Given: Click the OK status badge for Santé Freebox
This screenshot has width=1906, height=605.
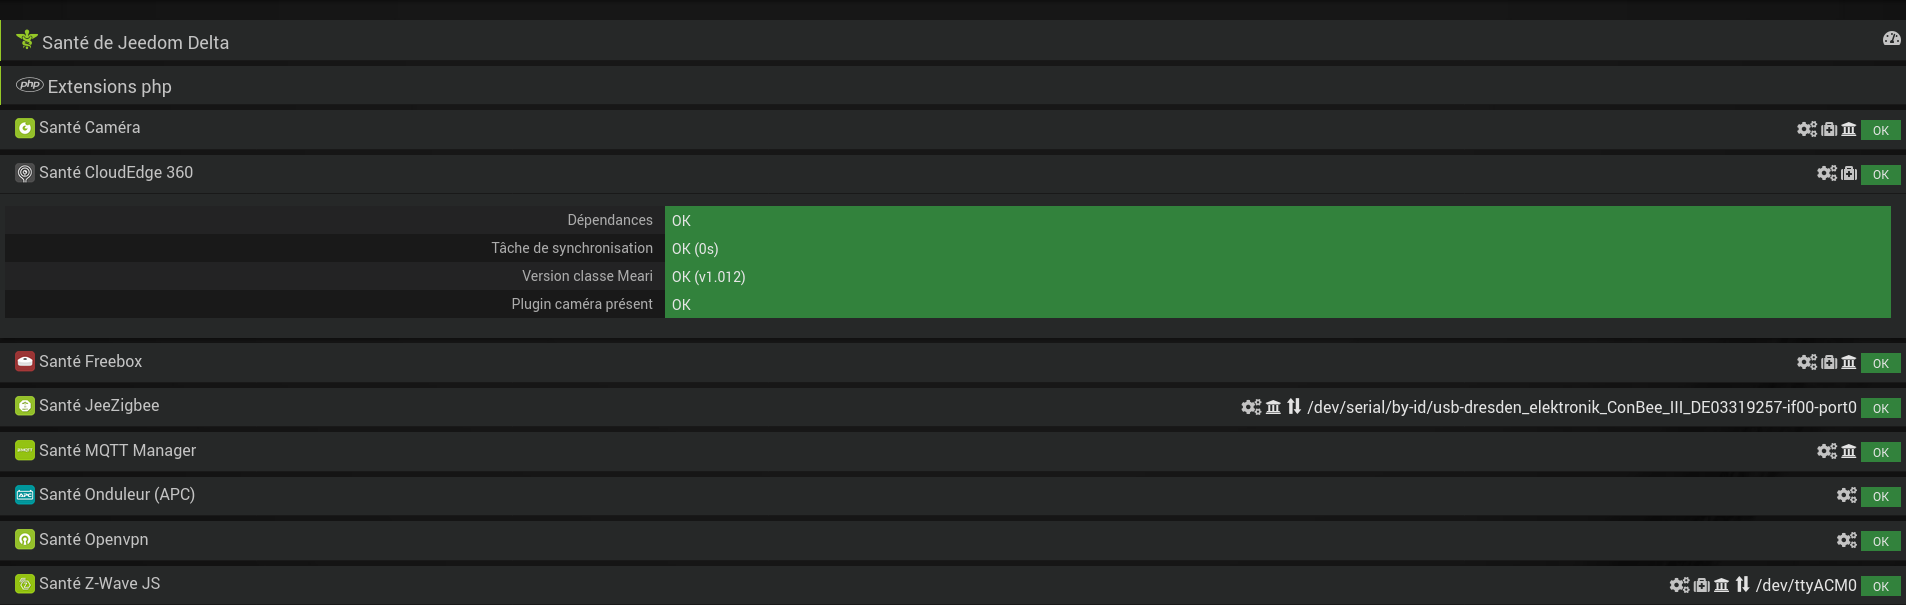Looking at the screenshot, I should coord(1880,363).
